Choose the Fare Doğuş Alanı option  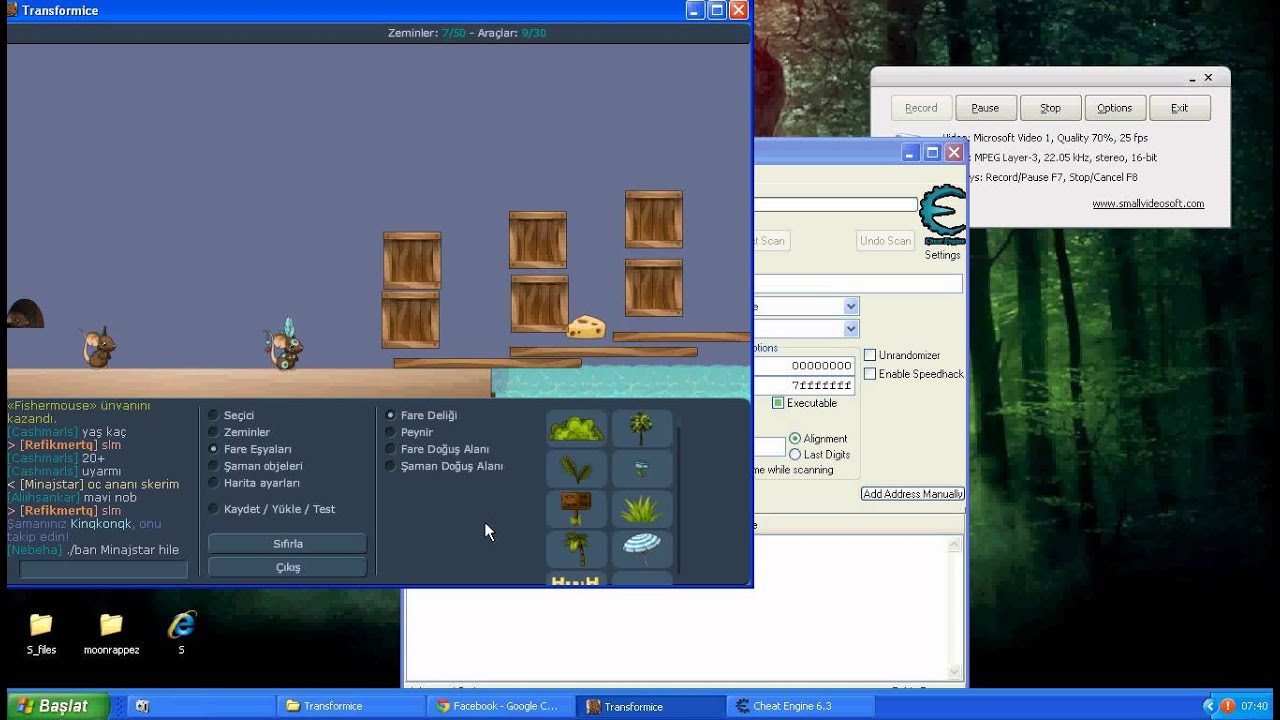[390, 449]
